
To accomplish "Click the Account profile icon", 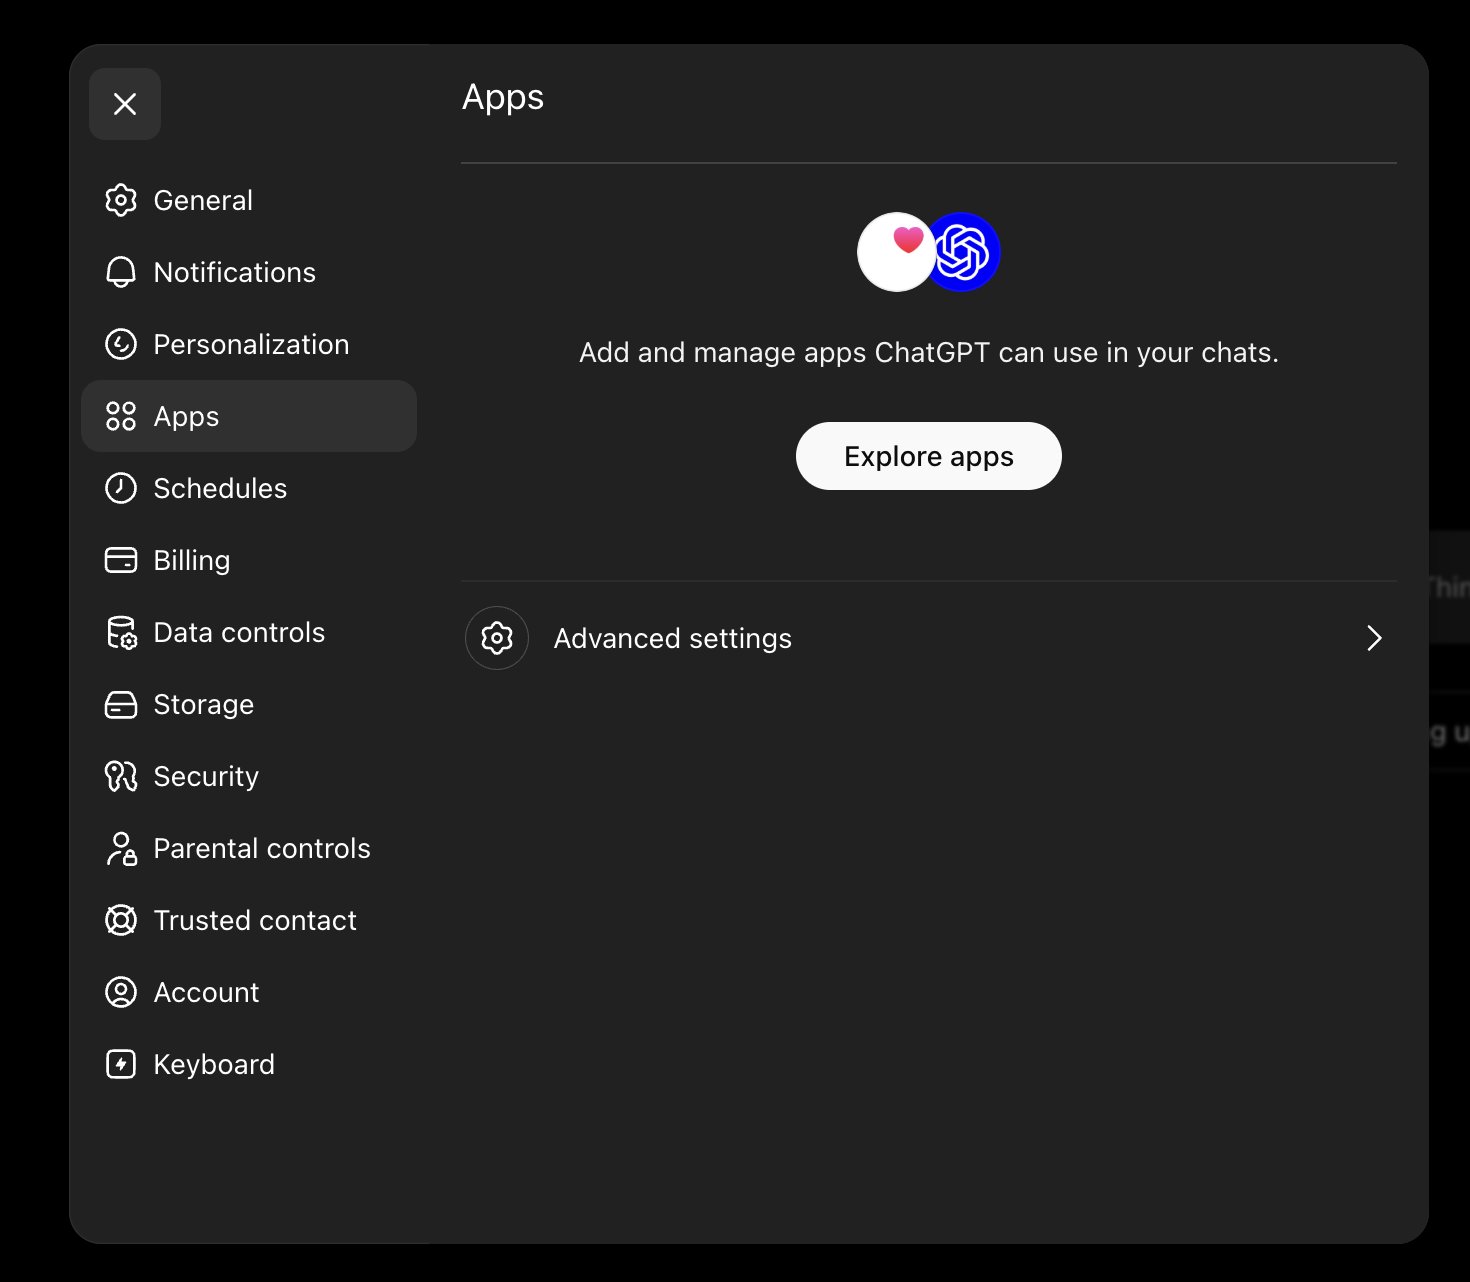I will tap(121, 992).
